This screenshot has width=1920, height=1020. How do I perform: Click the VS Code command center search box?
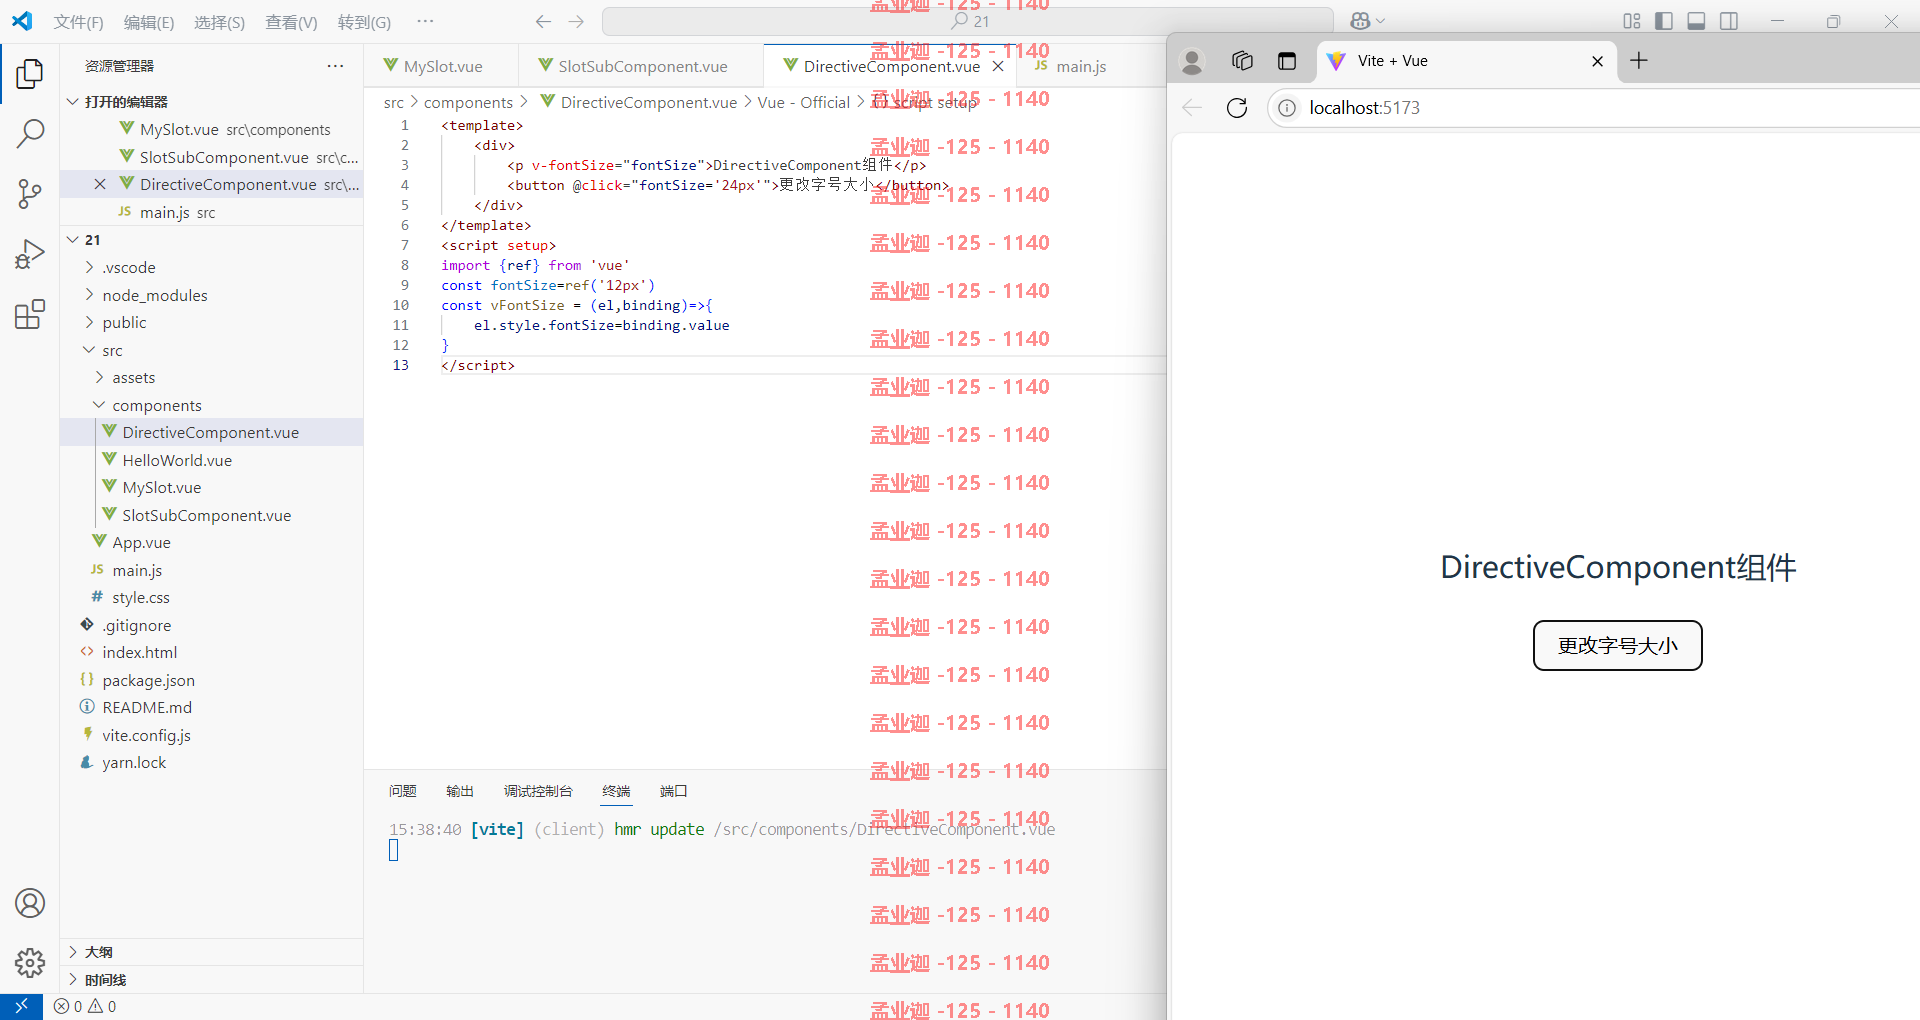pyautogui.click(x=968, y=21)
